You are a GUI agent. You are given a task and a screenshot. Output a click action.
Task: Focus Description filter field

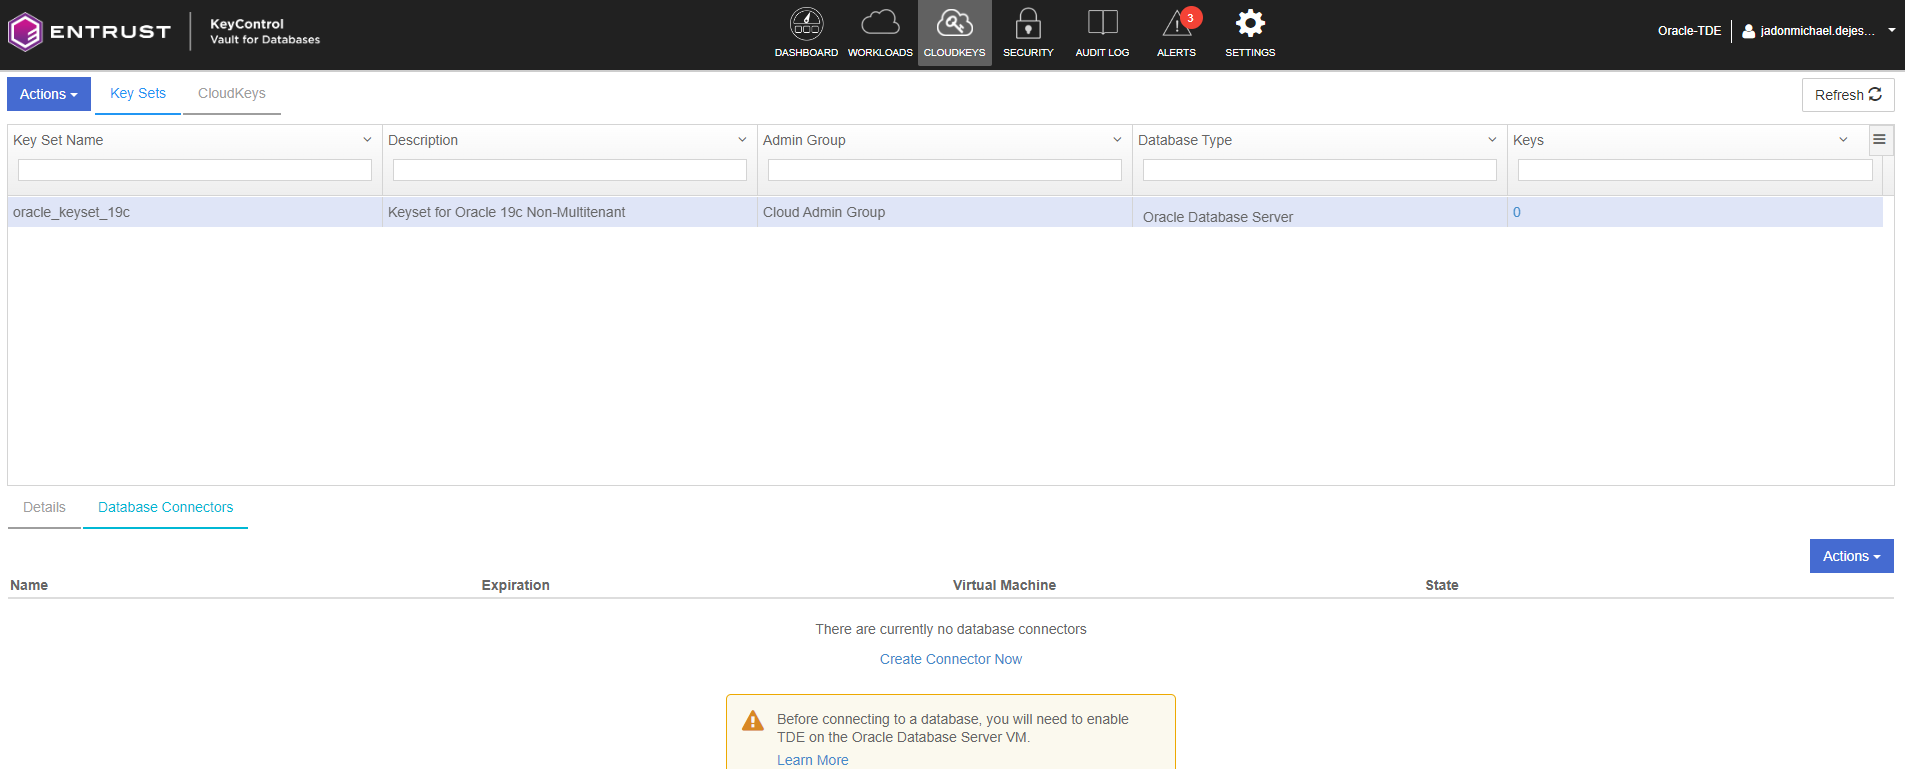tap(570, 170)
